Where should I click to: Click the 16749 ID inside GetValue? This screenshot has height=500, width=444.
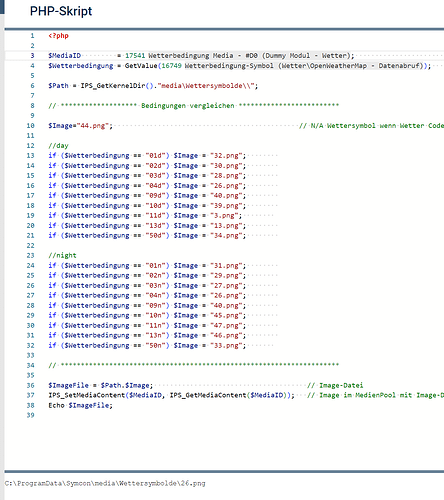(171, 66)
